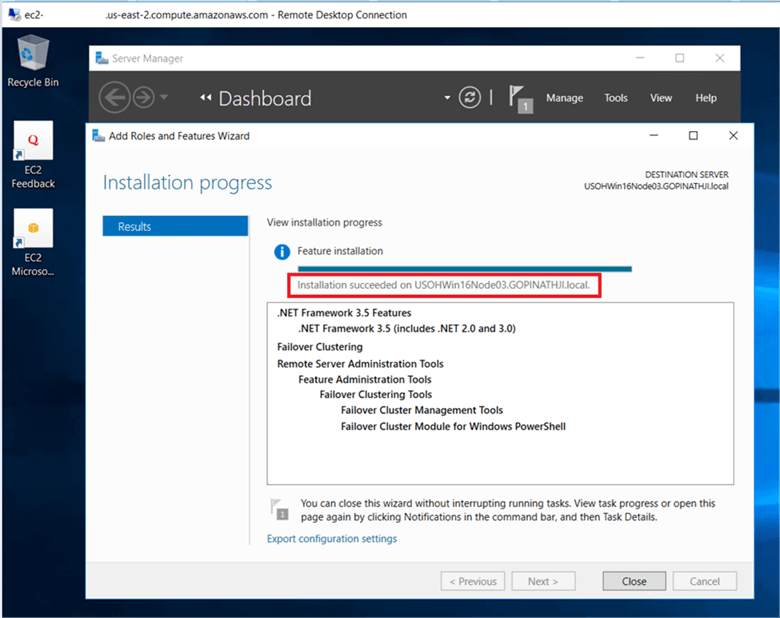The image size is (780, 618).
Task: Select Feature Administration Tools row
Action: pyautogui.click(x=365, y=379)
